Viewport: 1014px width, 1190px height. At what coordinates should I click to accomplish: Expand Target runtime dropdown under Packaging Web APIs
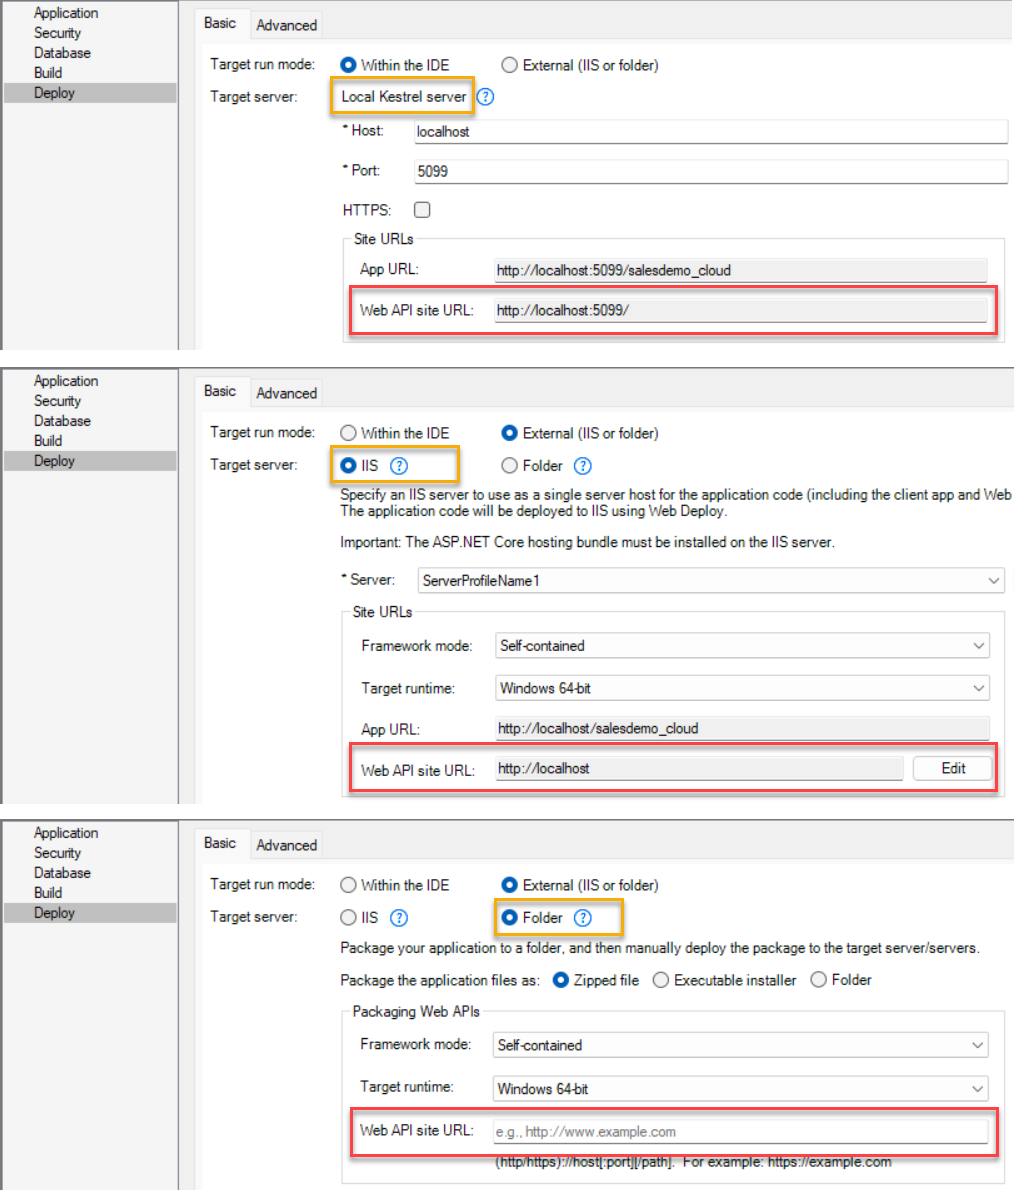click(x=740, y=1088)
